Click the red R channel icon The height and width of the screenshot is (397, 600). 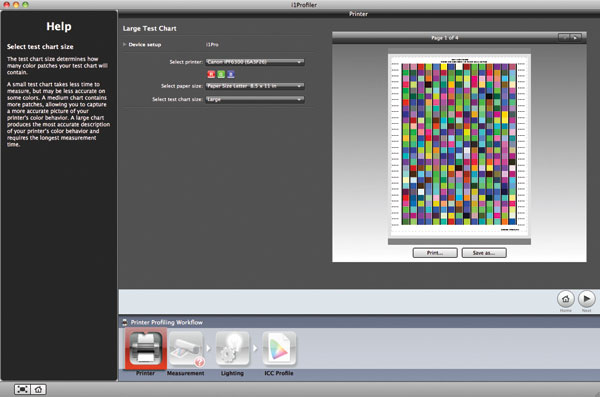coord(211,74)
